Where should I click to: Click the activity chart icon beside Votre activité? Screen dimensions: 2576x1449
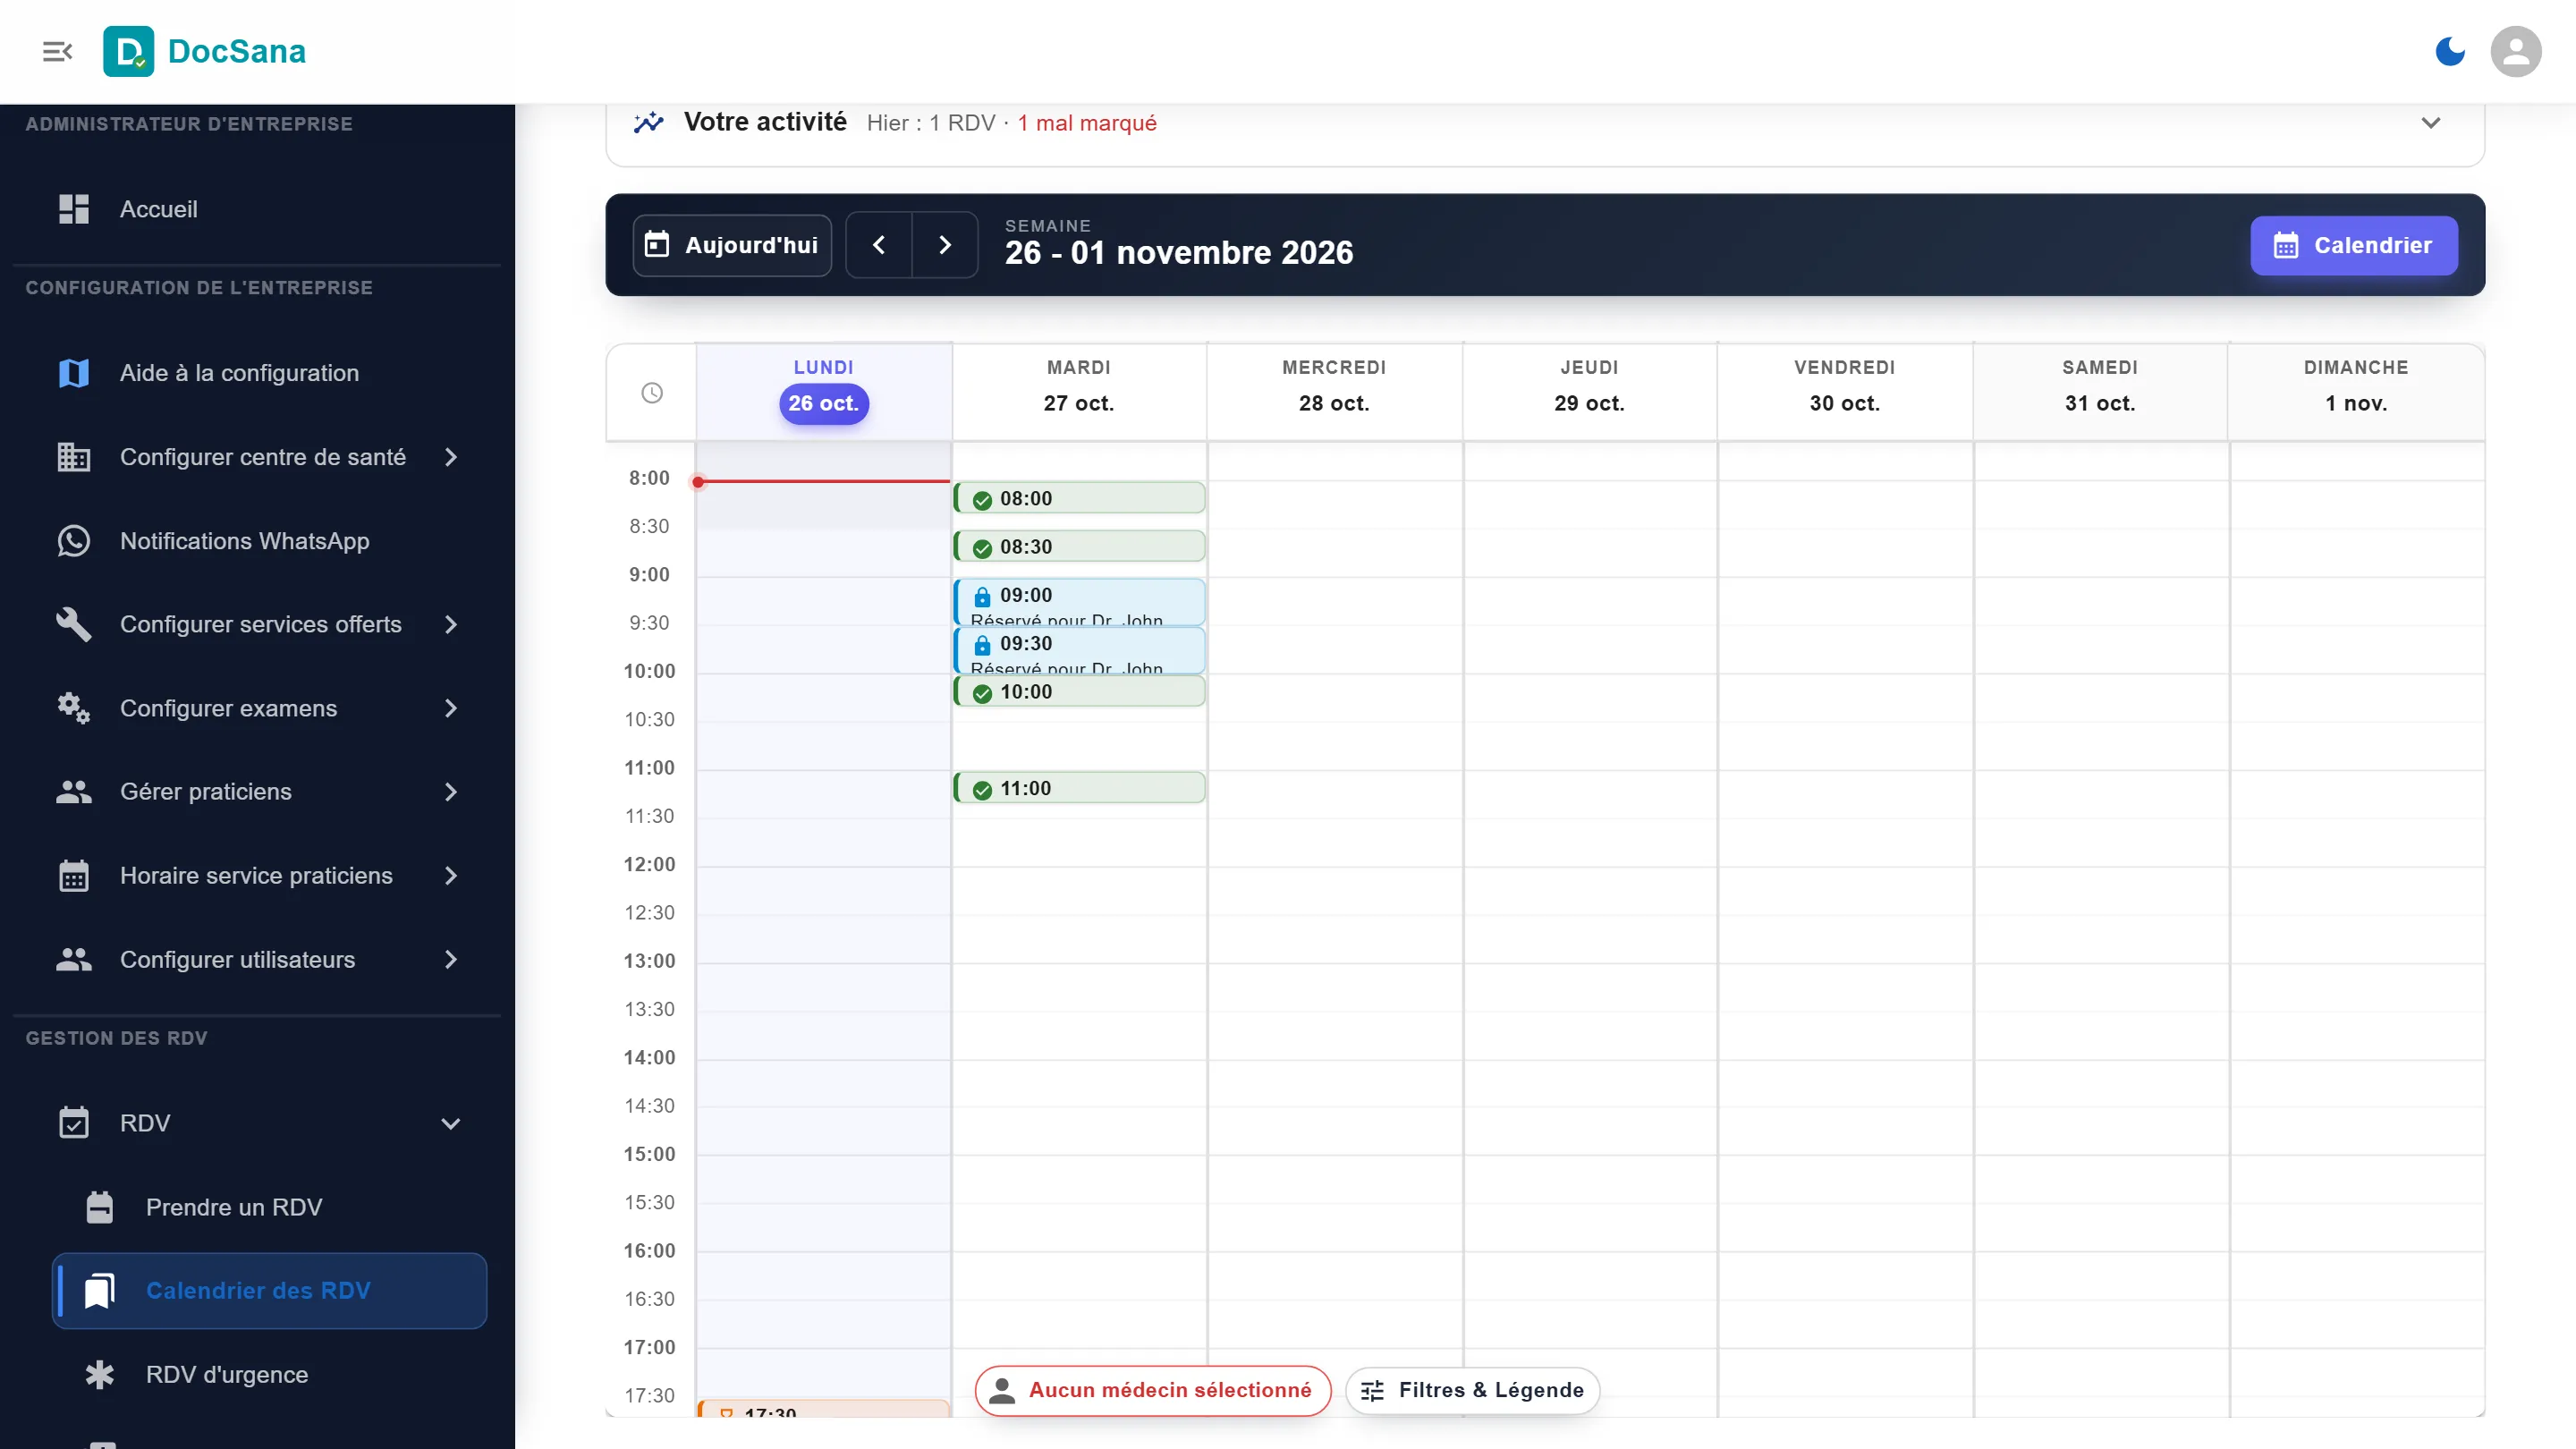click(x=648, y=123)
